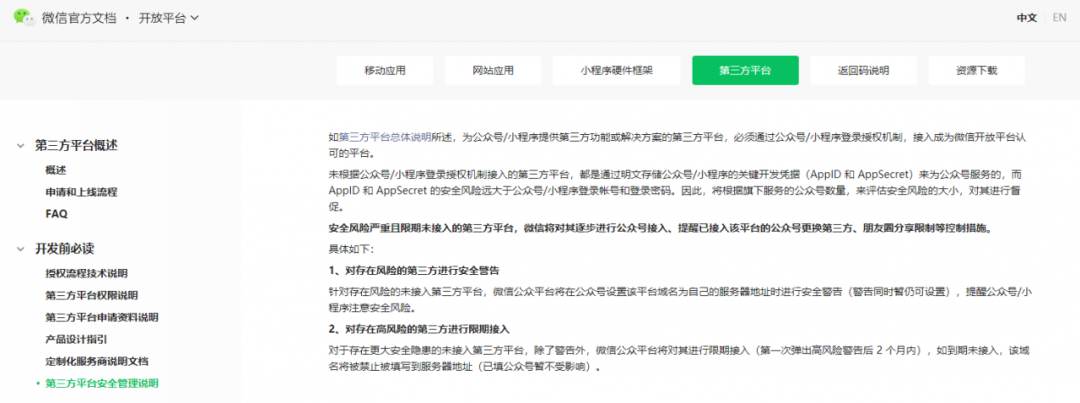This screenshot has height=403, width=1080.
Task: Click the WeChat logo icon
Action: pyautogui.click(x=24, y=18)
